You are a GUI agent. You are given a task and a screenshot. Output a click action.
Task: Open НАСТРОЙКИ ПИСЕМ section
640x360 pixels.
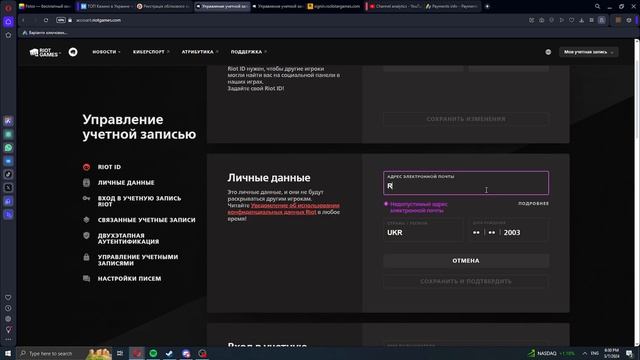(x=129, y=278)
